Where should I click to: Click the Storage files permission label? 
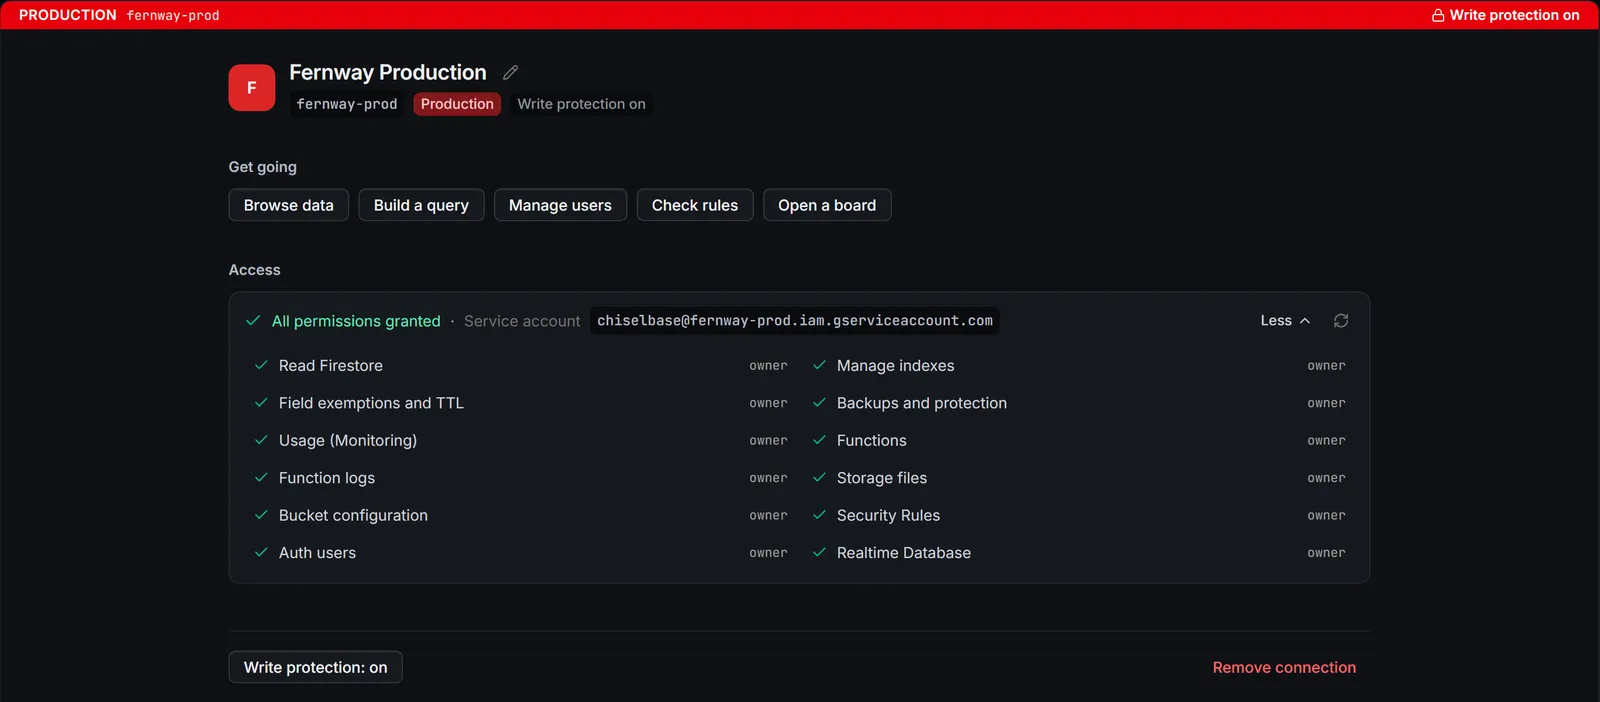coord(882,478)
